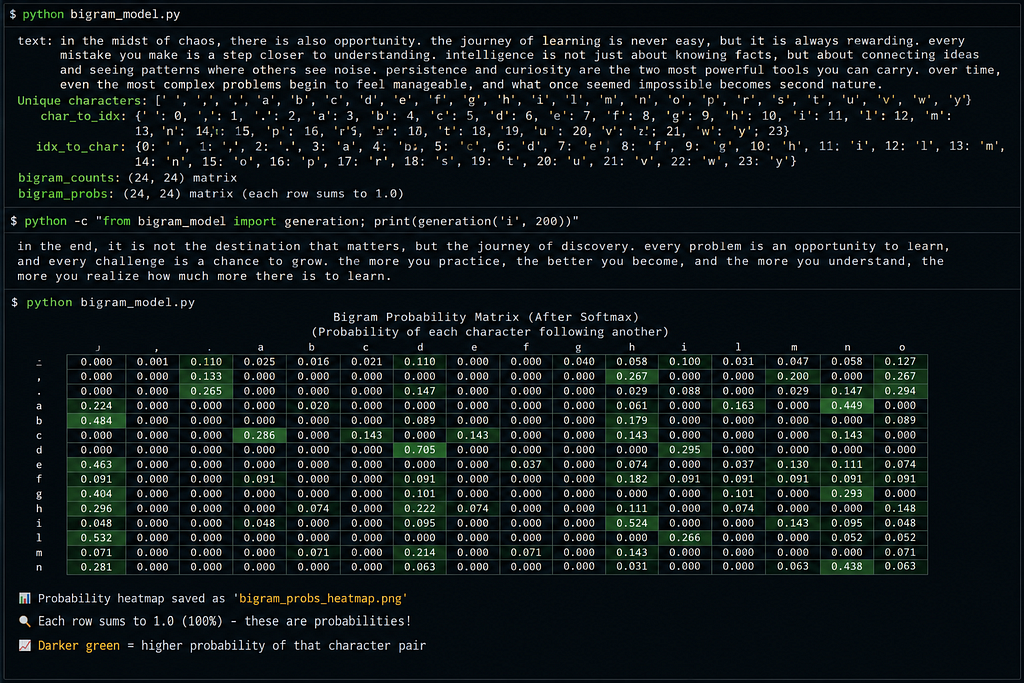
Task: Select matrix cell 0.163 in row a
Action: tap(739, 405)
